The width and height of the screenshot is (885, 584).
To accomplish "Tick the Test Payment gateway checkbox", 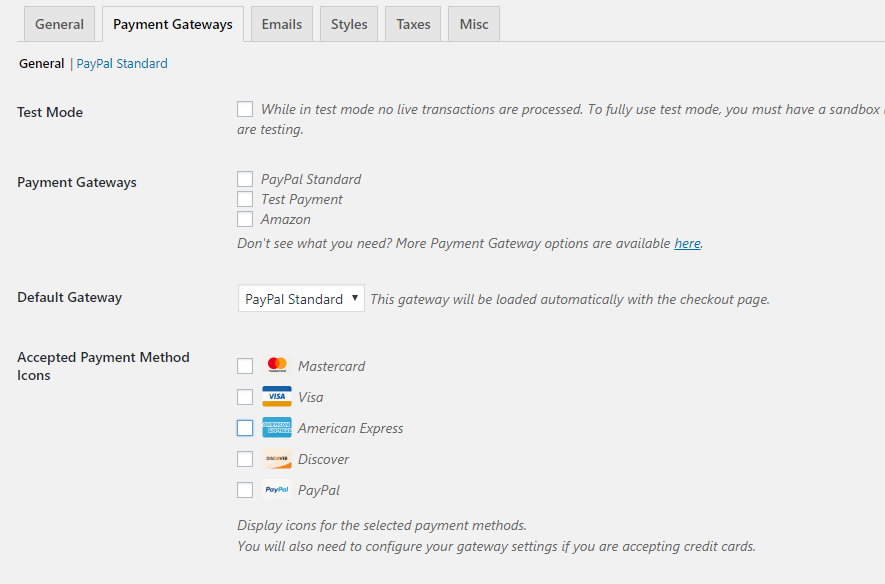I will [x=245, y=199].
